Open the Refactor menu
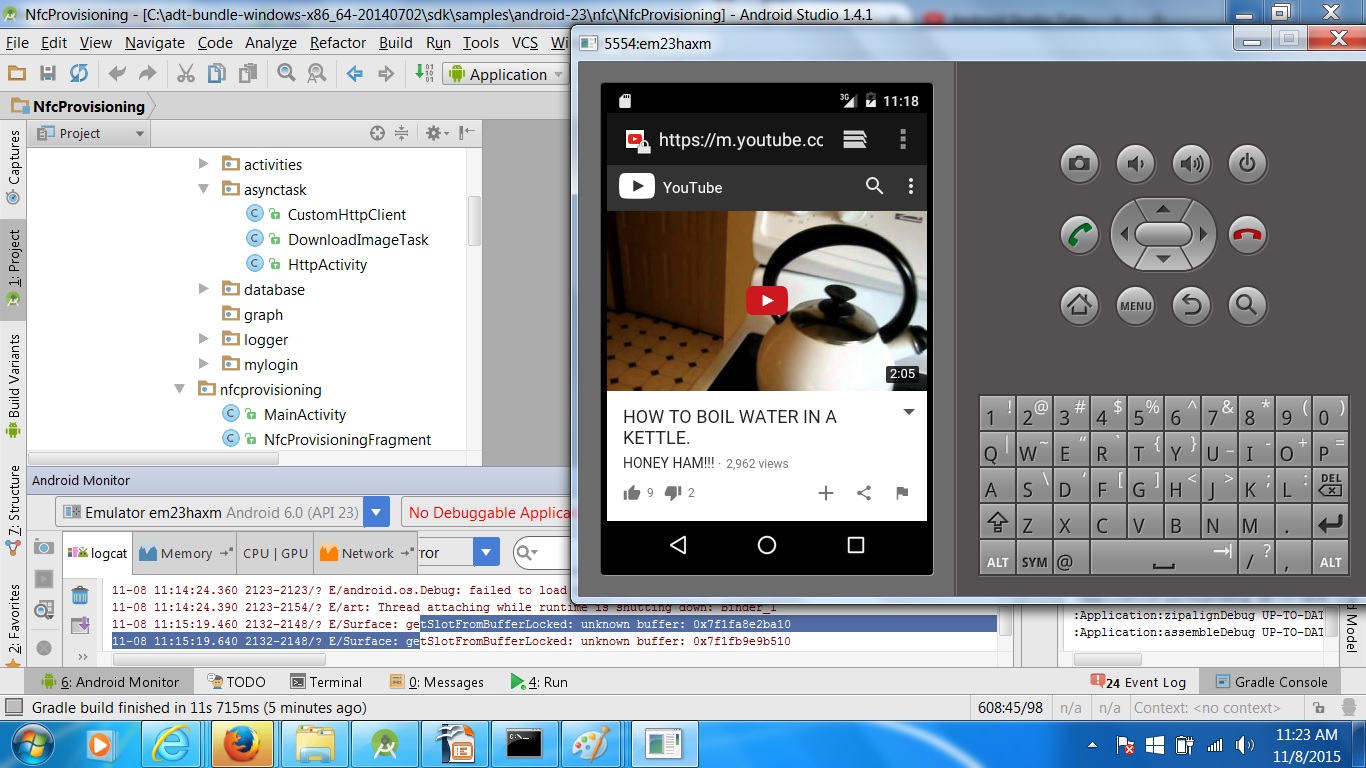Viewport: 1366px width, 768px height. click(x=338, y=42)
